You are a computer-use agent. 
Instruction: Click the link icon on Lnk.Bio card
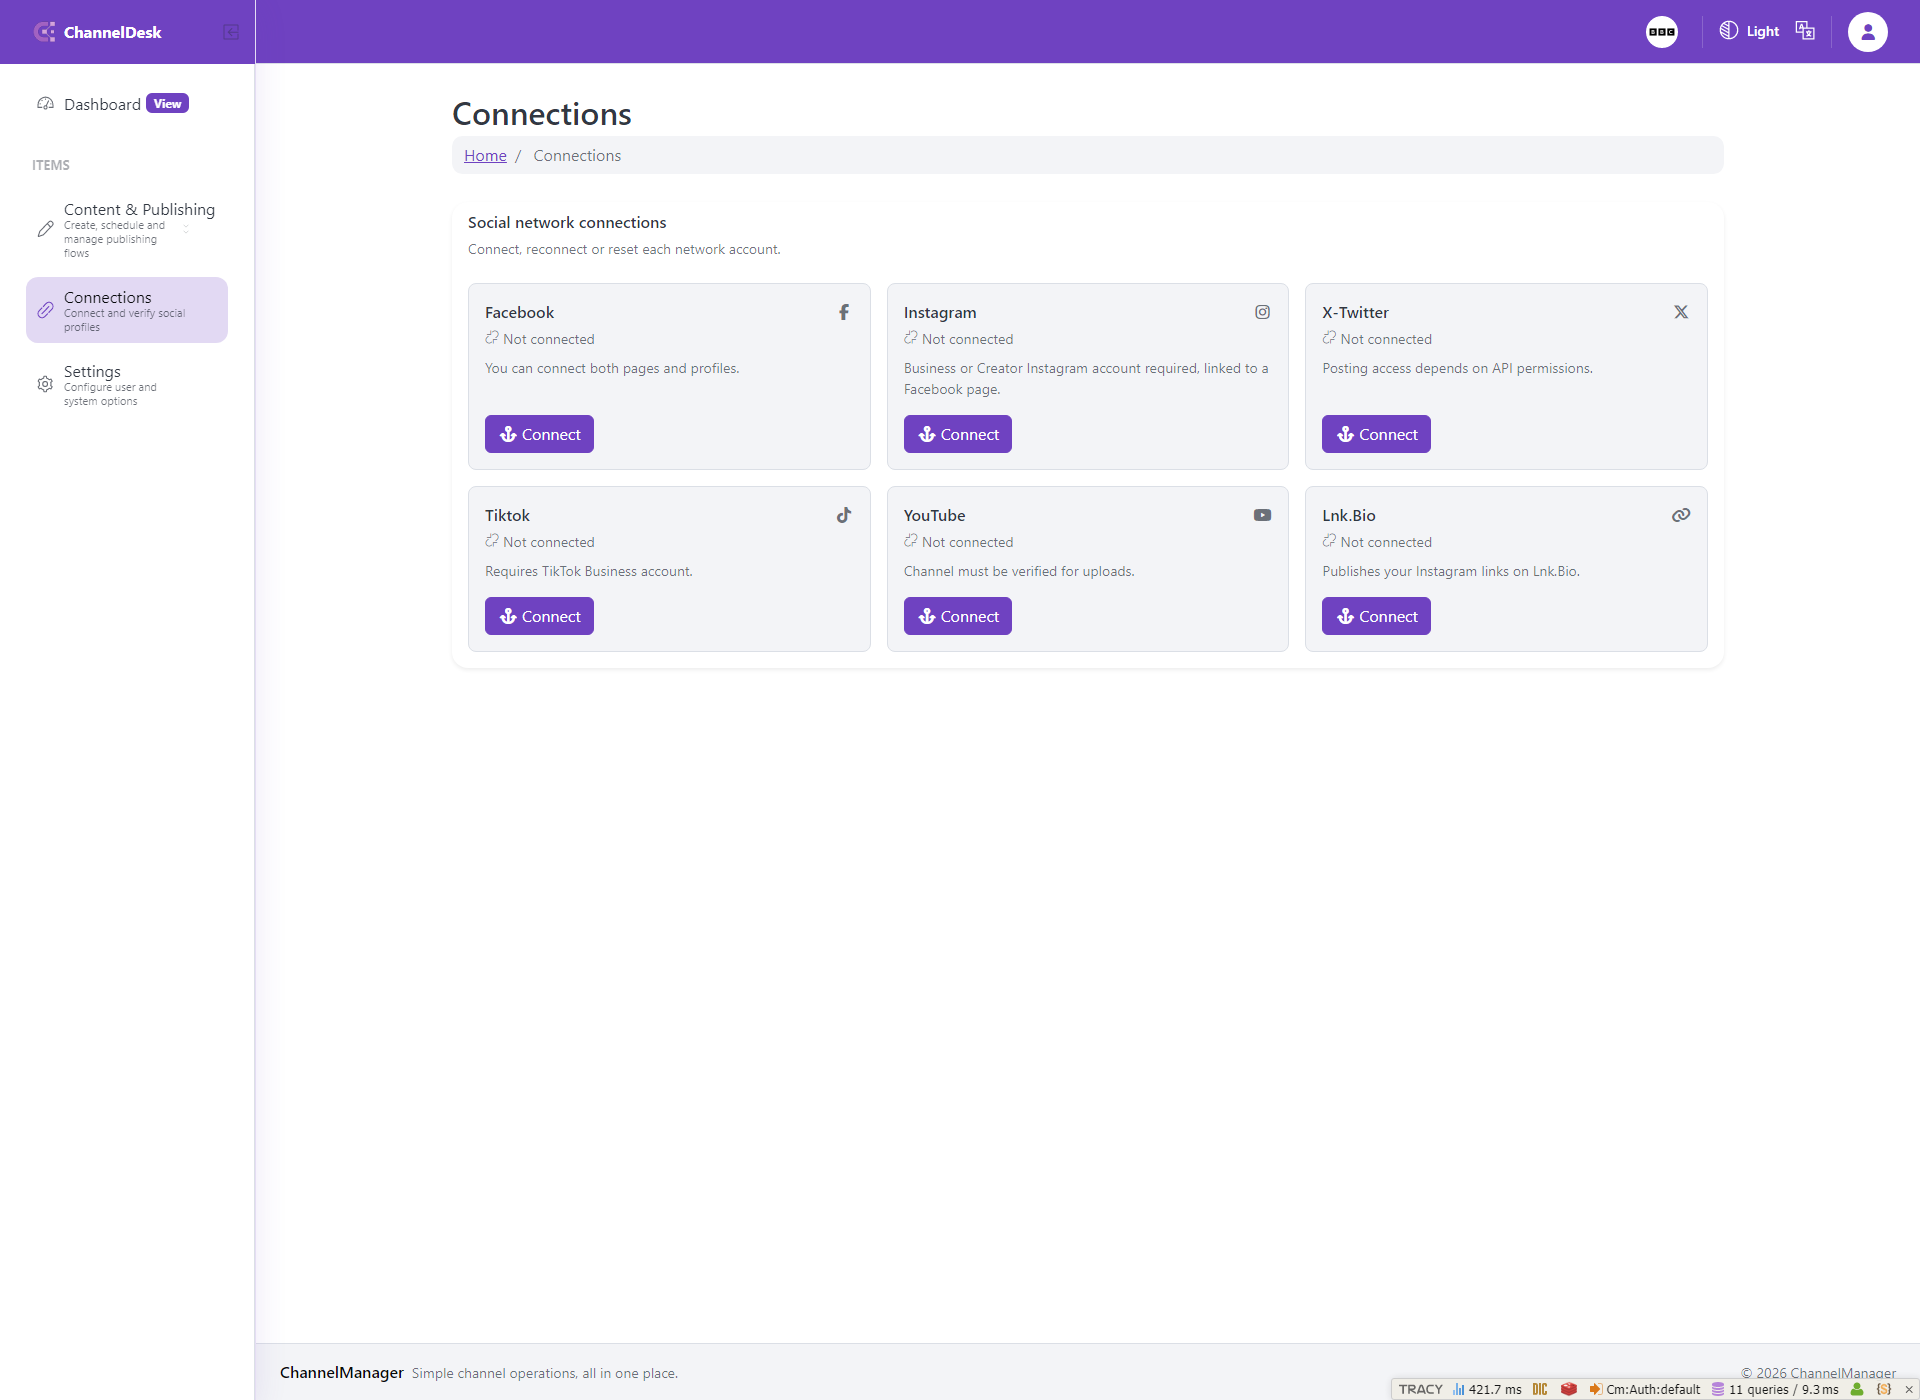(1681, 515)
